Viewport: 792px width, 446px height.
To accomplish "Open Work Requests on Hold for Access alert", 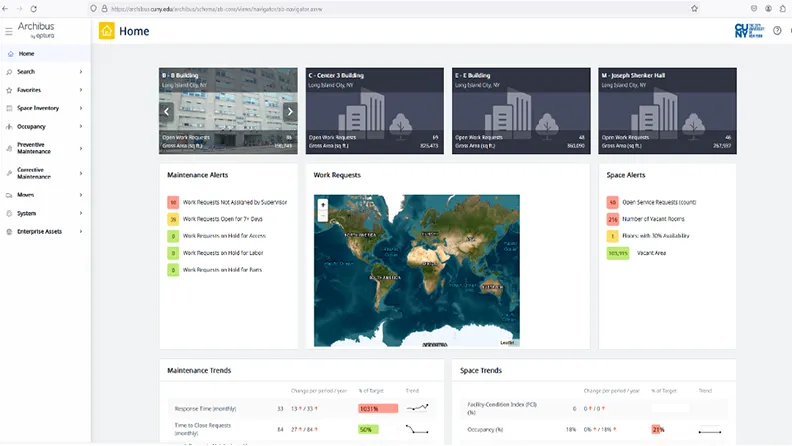I will [217, 236].
